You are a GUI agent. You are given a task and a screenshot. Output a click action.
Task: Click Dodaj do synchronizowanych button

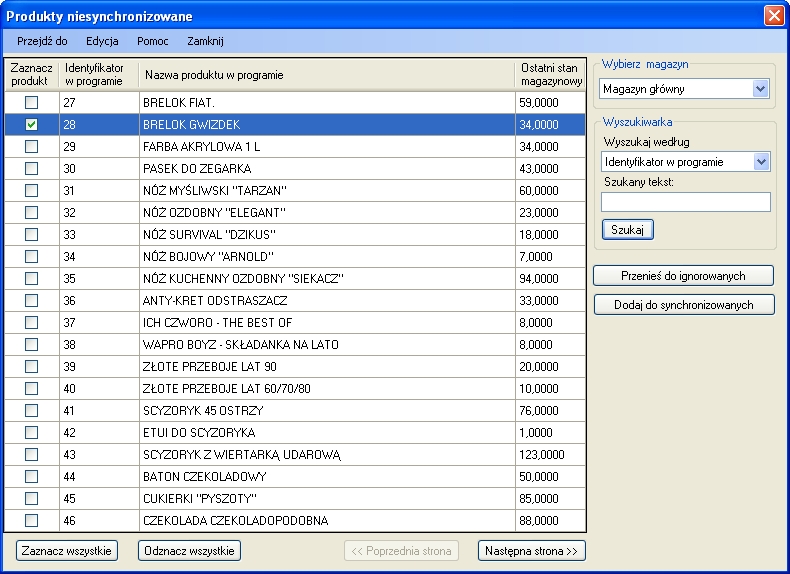tap(684, 305)
